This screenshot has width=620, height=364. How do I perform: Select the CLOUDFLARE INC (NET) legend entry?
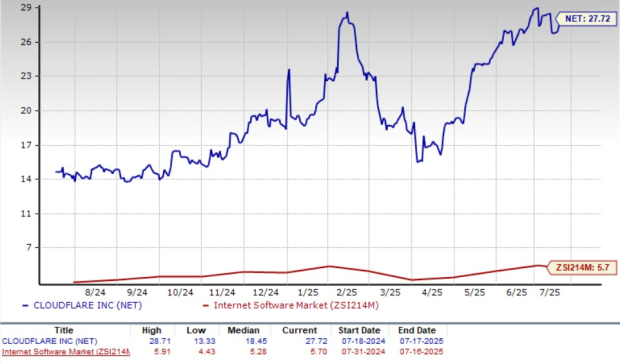coord(82,306)
